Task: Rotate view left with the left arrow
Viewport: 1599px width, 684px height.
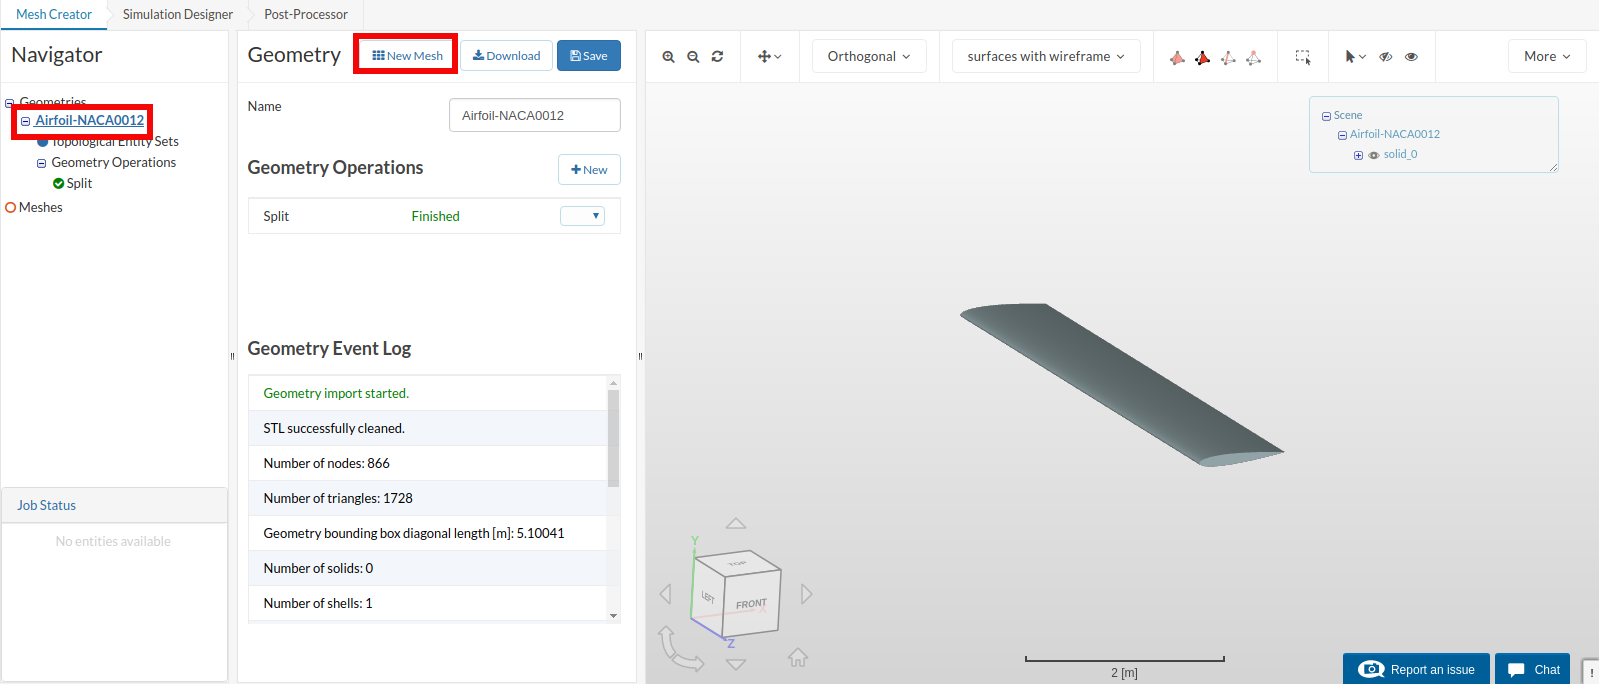Action: pyautogui.click(x=666, y=594)
